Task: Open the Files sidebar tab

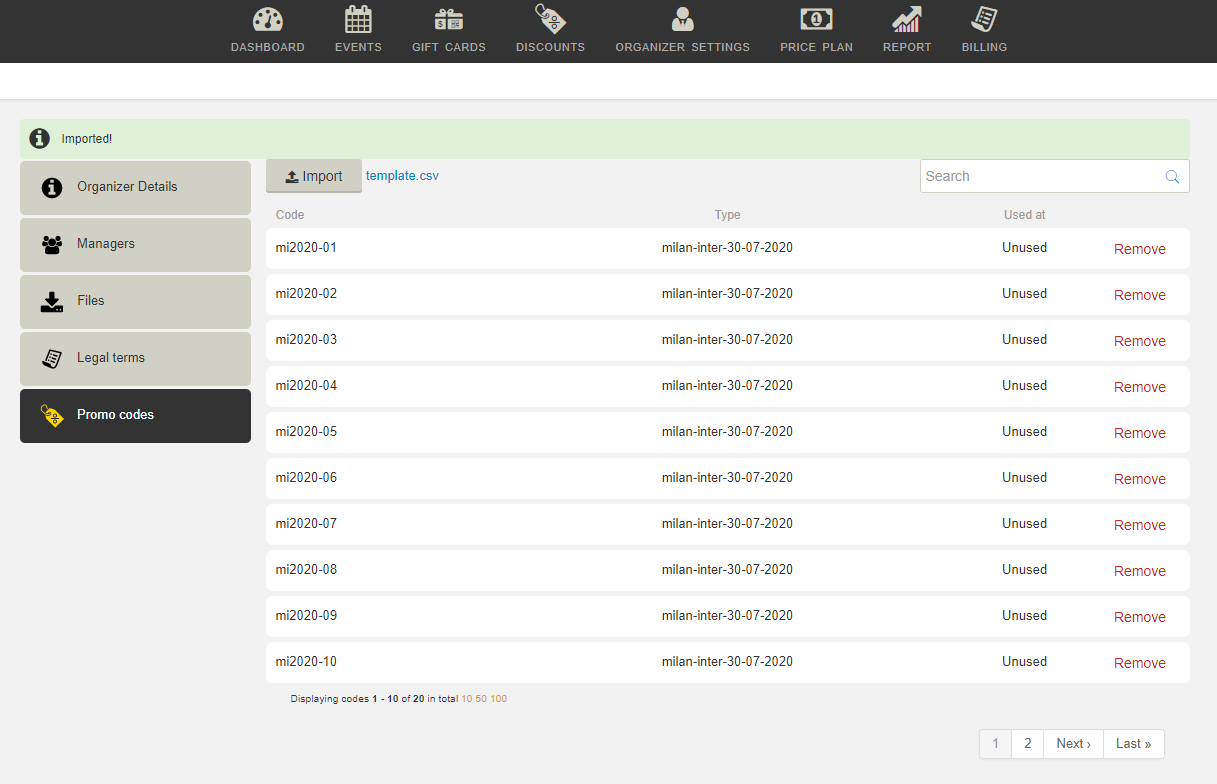Action: pyautogui.click(x=135, y=301)
